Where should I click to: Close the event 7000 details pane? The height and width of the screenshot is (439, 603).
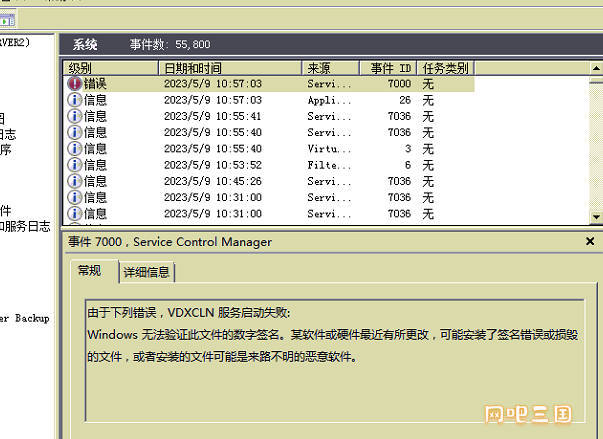590,241
